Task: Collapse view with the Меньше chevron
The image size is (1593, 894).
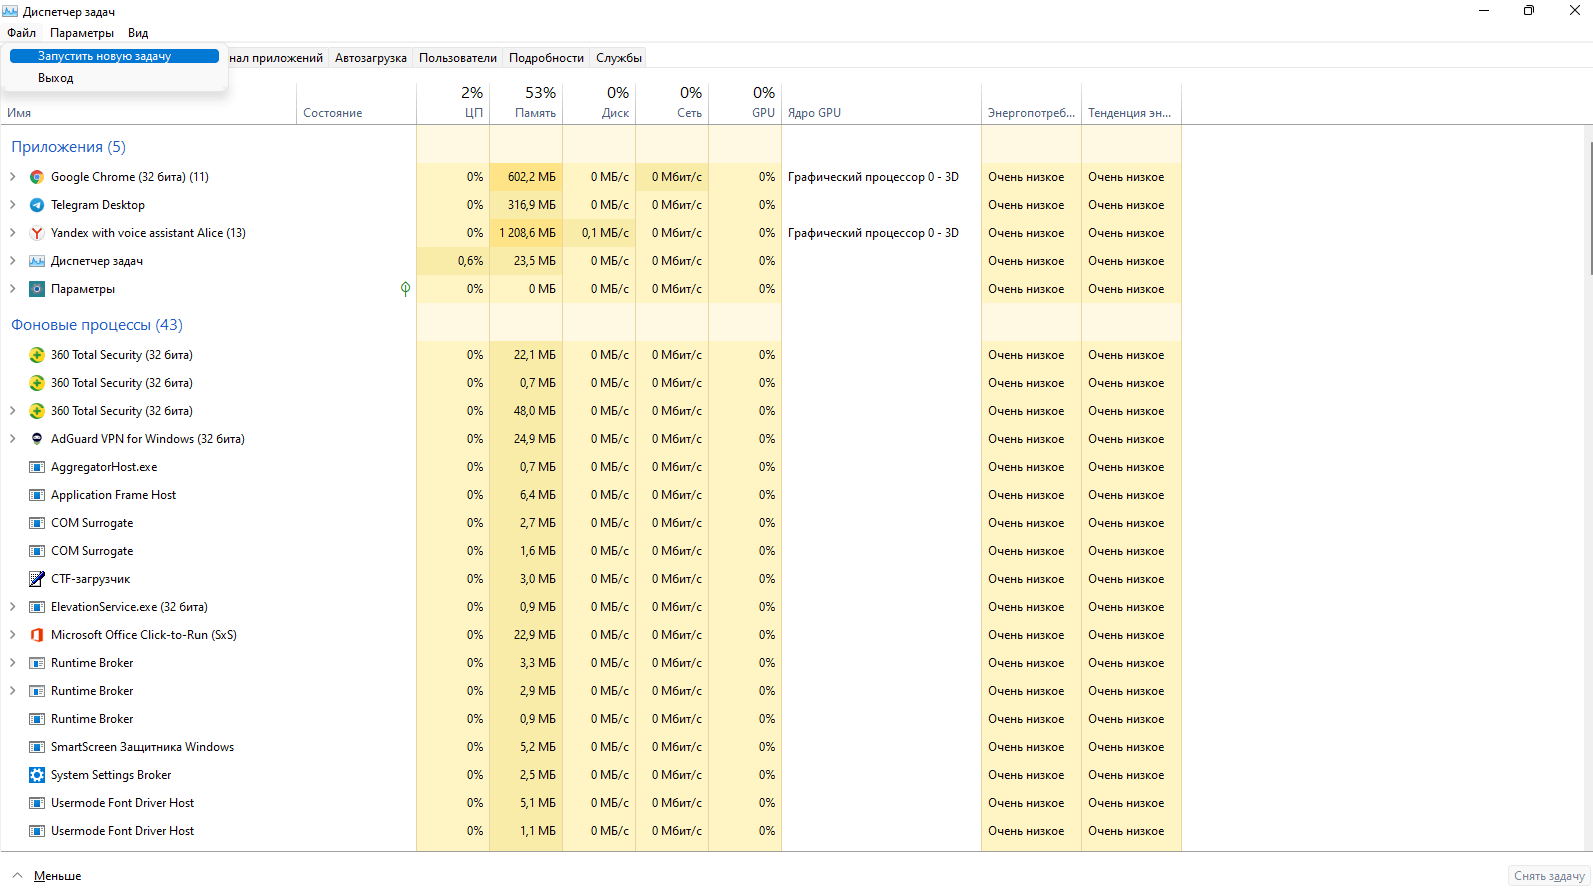Action: coord(17,875)
